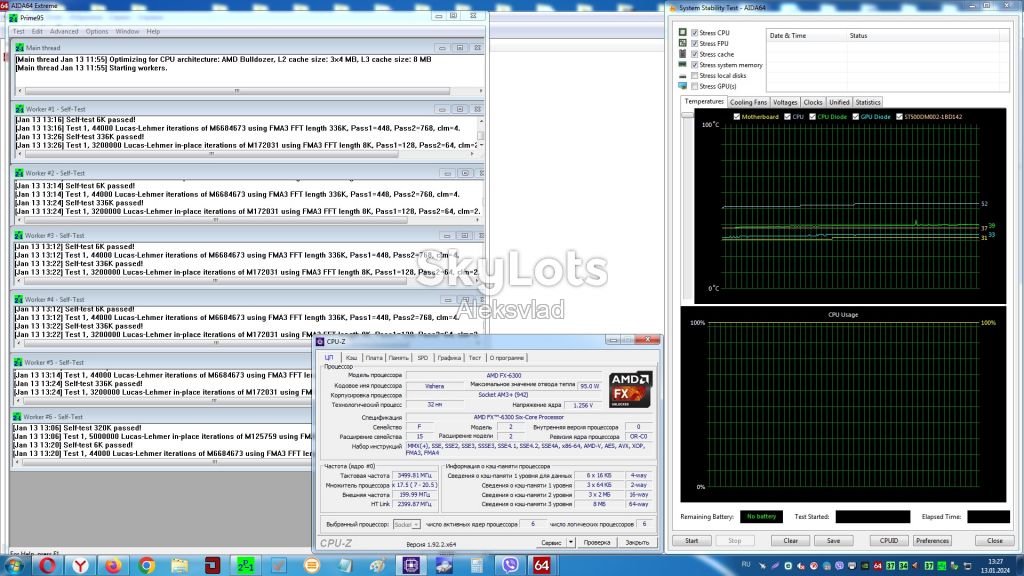Image resolution: width=1024 pixels, height=576 pixels.
Task: Click the Stress system memory icon
Action: 682,65
